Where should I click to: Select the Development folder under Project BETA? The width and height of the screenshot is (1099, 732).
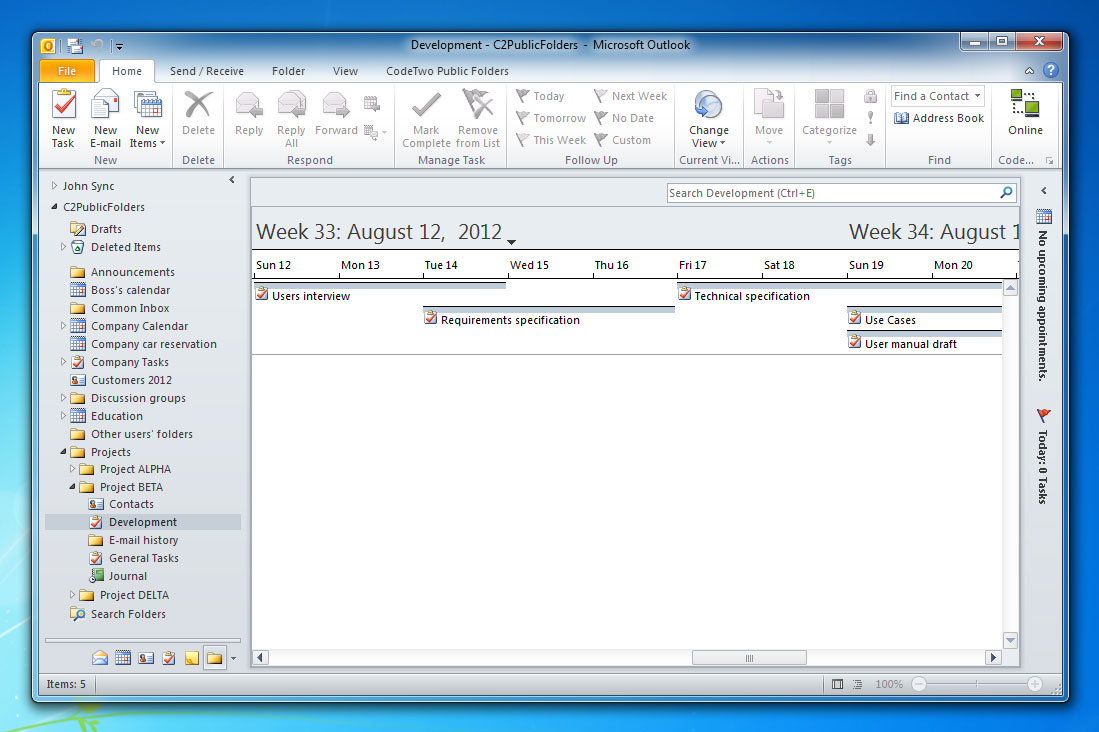[141, 521]
